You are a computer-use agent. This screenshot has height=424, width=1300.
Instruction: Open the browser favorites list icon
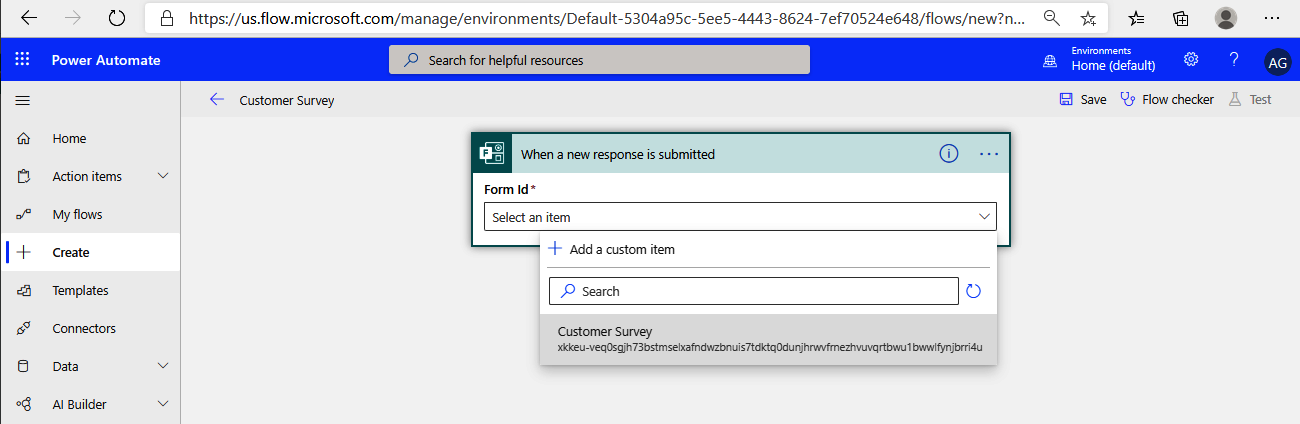(1137, 18)
